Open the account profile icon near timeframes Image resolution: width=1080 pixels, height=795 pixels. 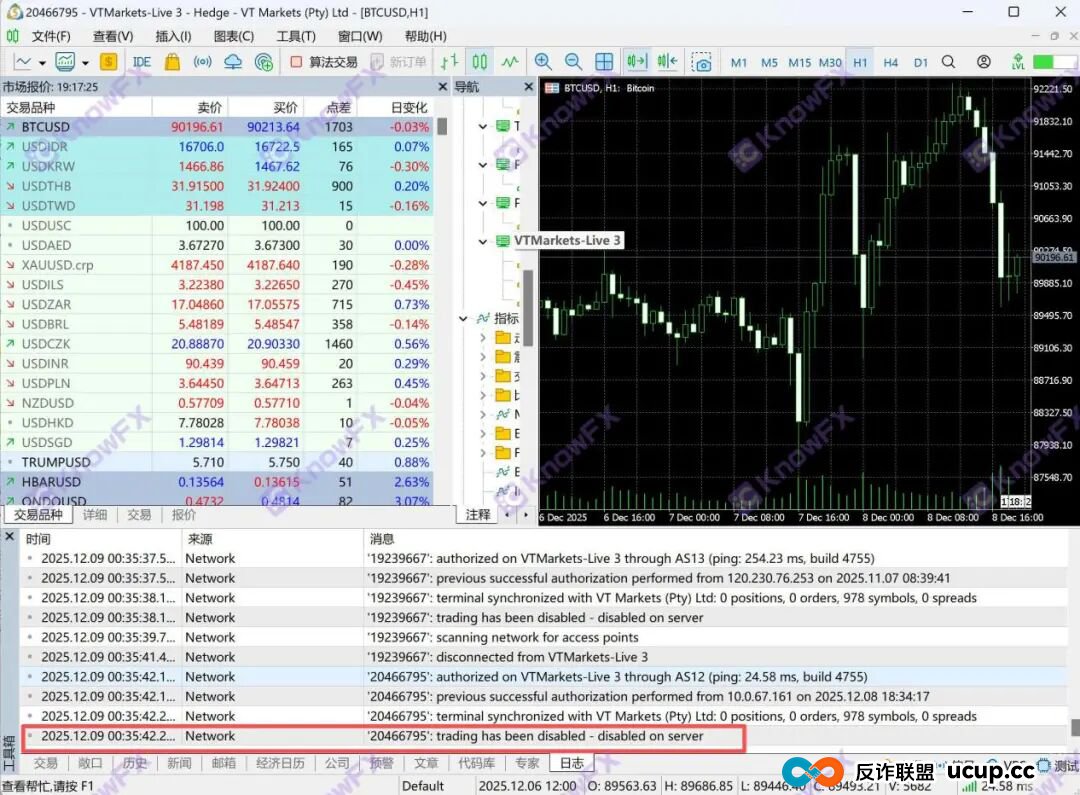(983, 62)
